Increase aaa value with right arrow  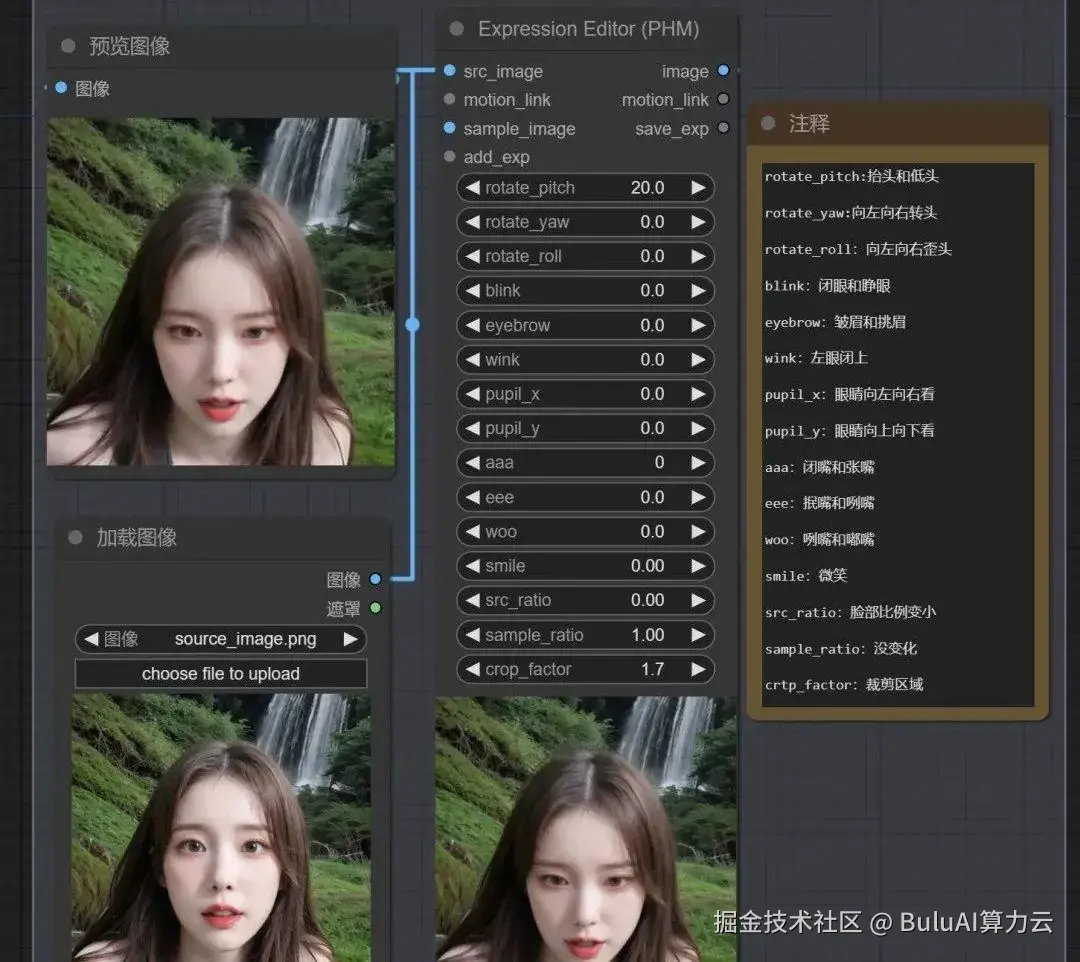click(698, 463)
